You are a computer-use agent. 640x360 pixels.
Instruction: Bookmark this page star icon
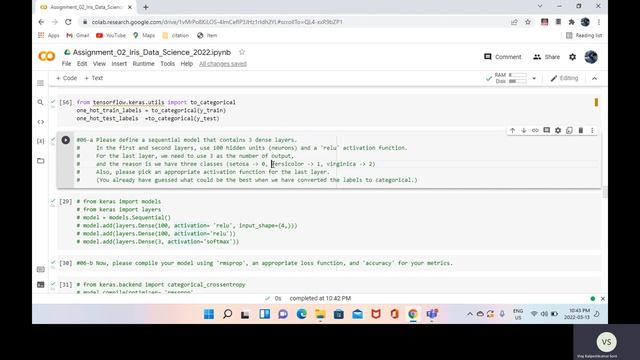(x=528, y=22)
